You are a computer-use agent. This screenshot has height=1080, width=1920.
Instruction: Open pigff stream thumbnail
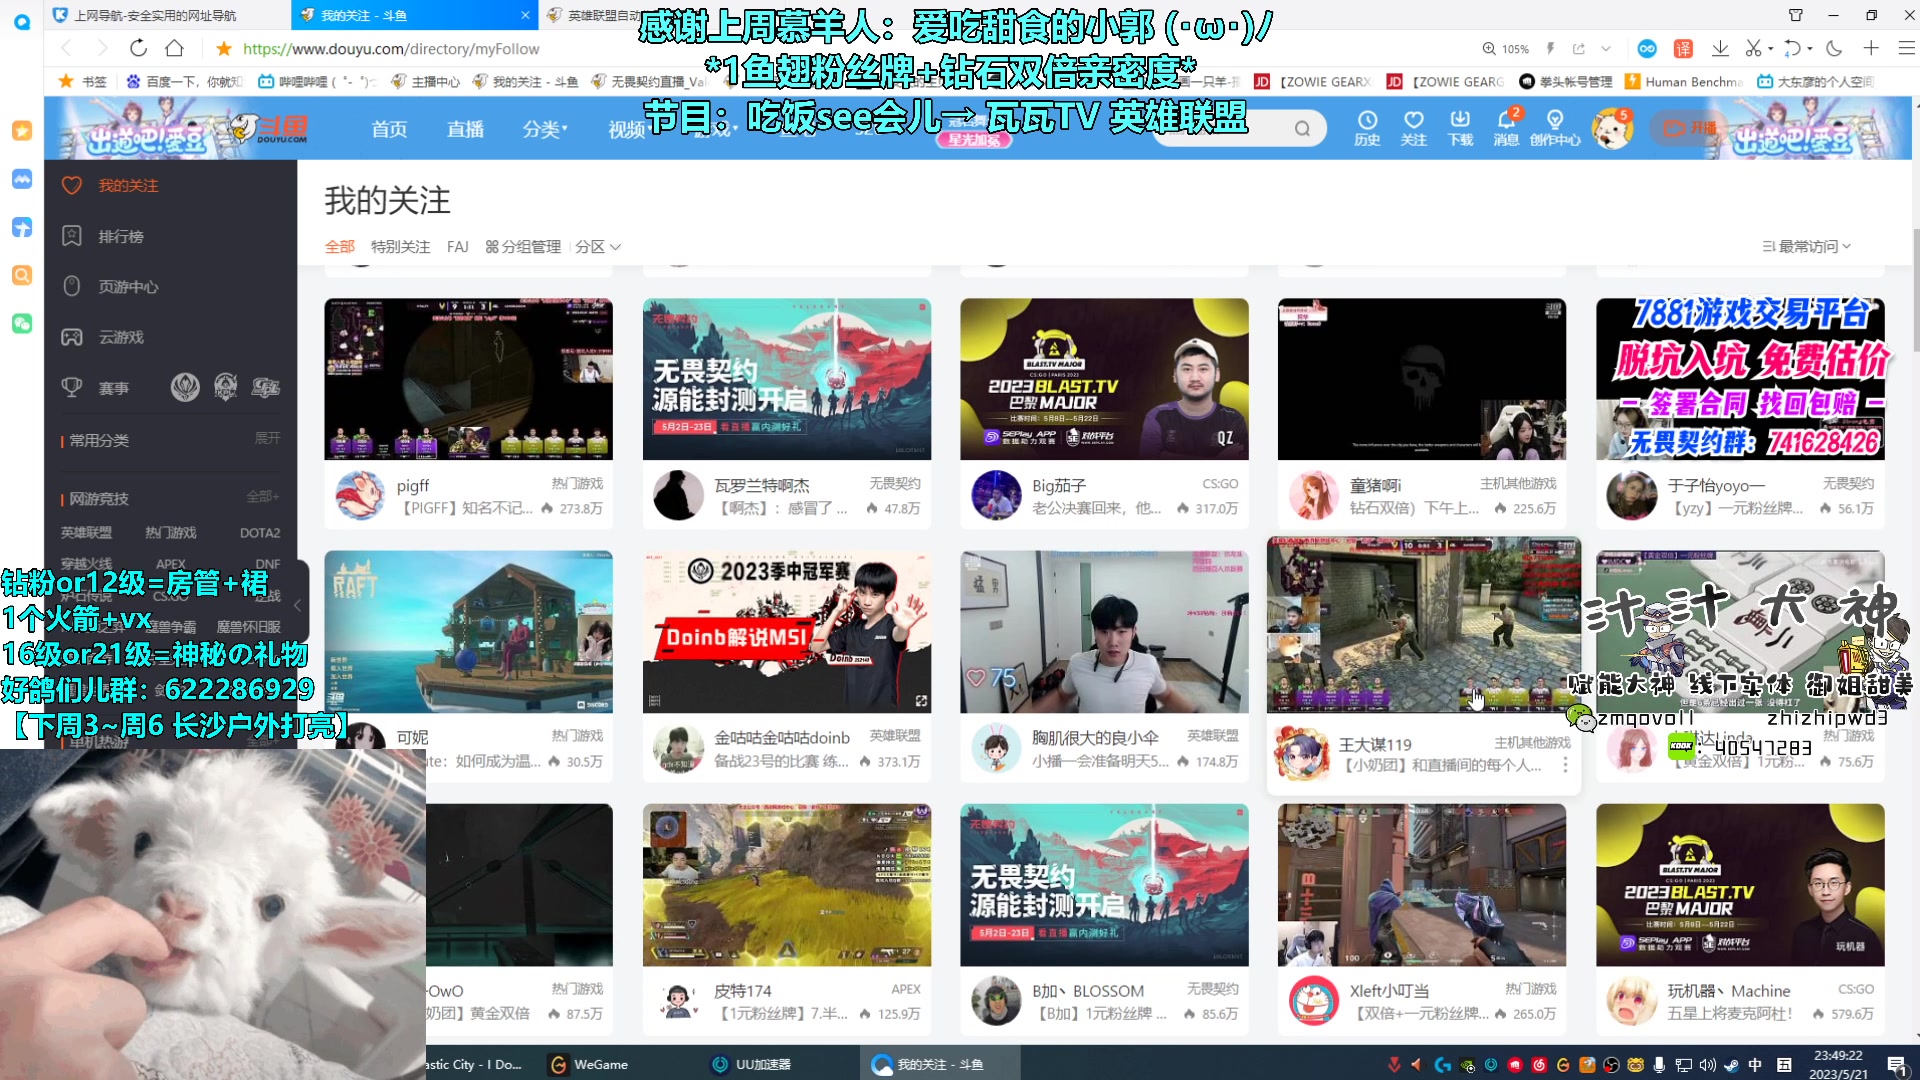coord(468,379)
